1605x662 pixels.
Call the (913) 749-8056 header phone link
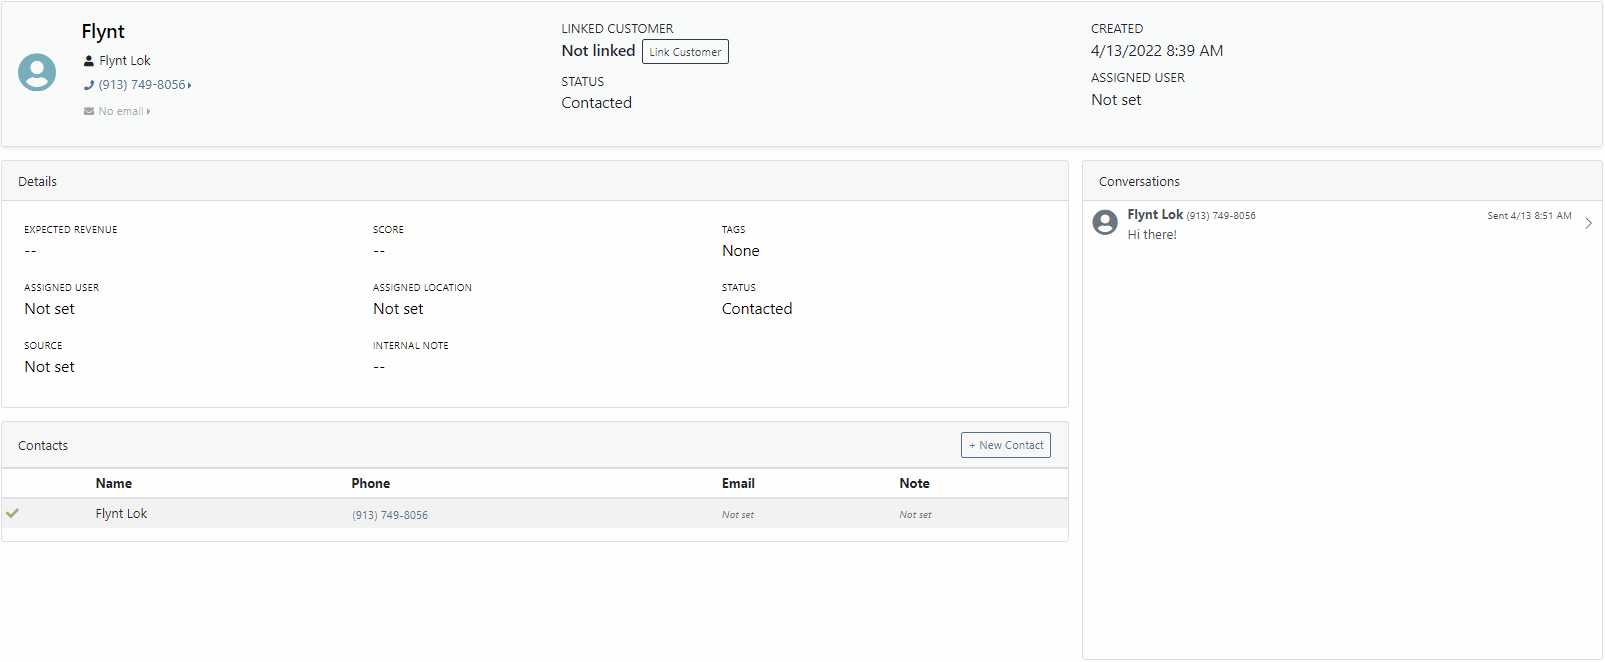(x=142, y=85)
